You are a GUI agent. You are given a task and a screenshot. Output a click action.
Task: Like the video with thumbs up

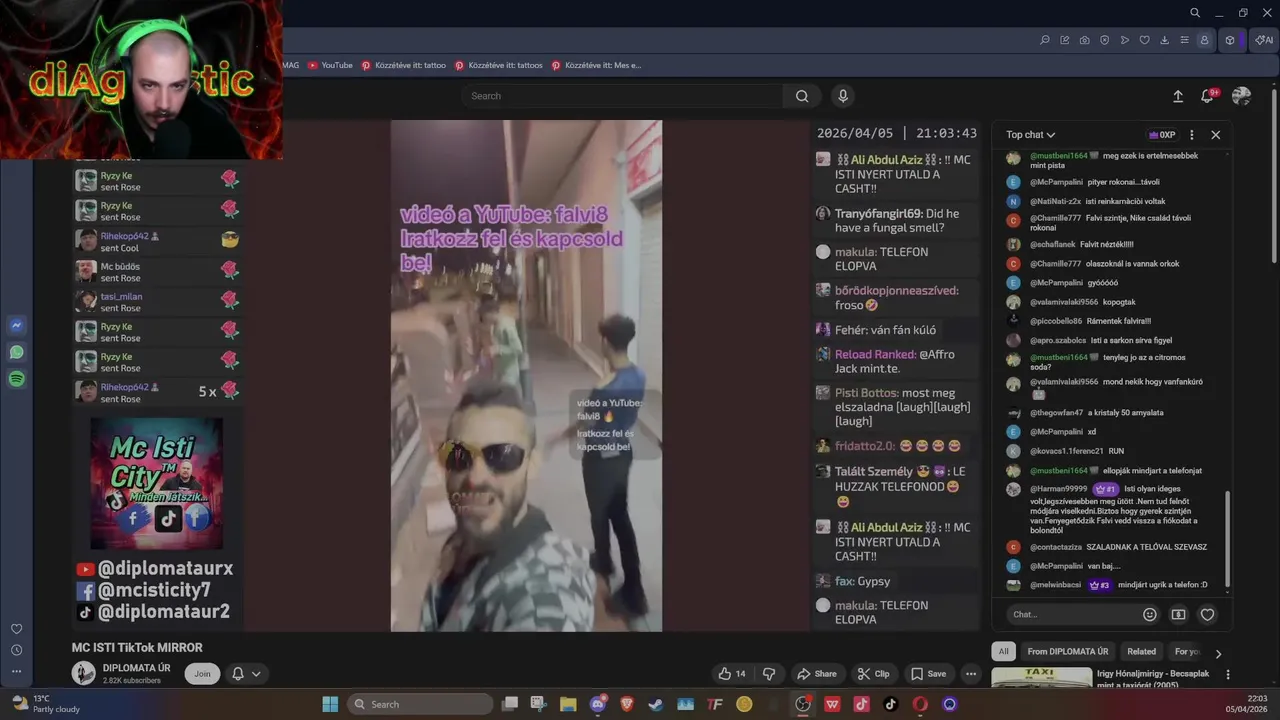pos(731,674)
